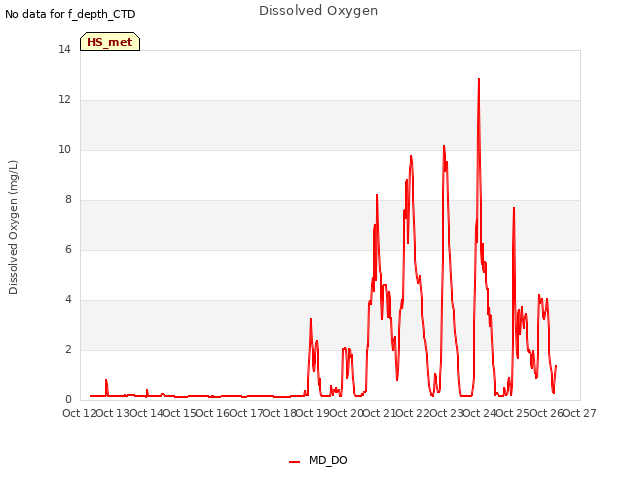Click the Oct 15 x-axis label

click(180, 413)
